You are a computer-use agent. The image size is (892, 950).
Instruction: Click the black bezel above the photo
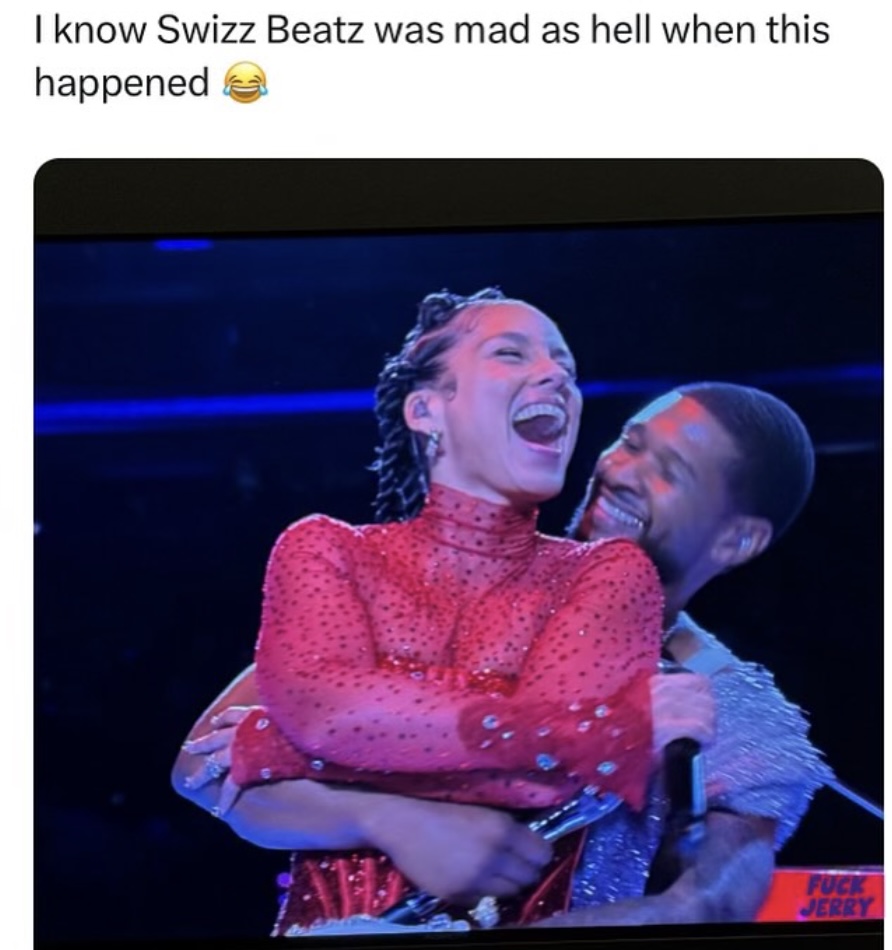458,195
